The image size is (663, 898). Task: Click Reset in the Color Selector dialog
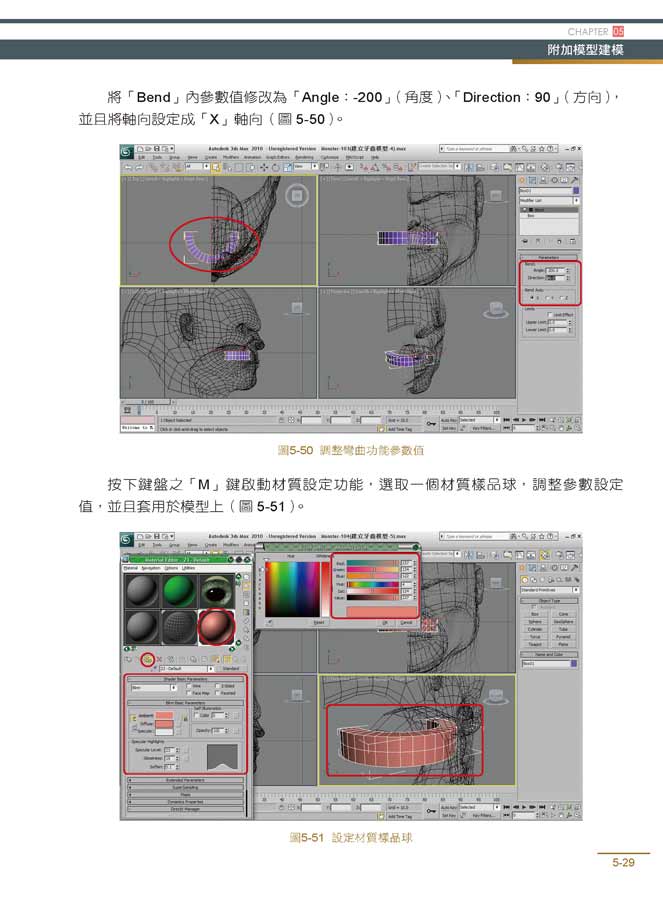[318, 623]
